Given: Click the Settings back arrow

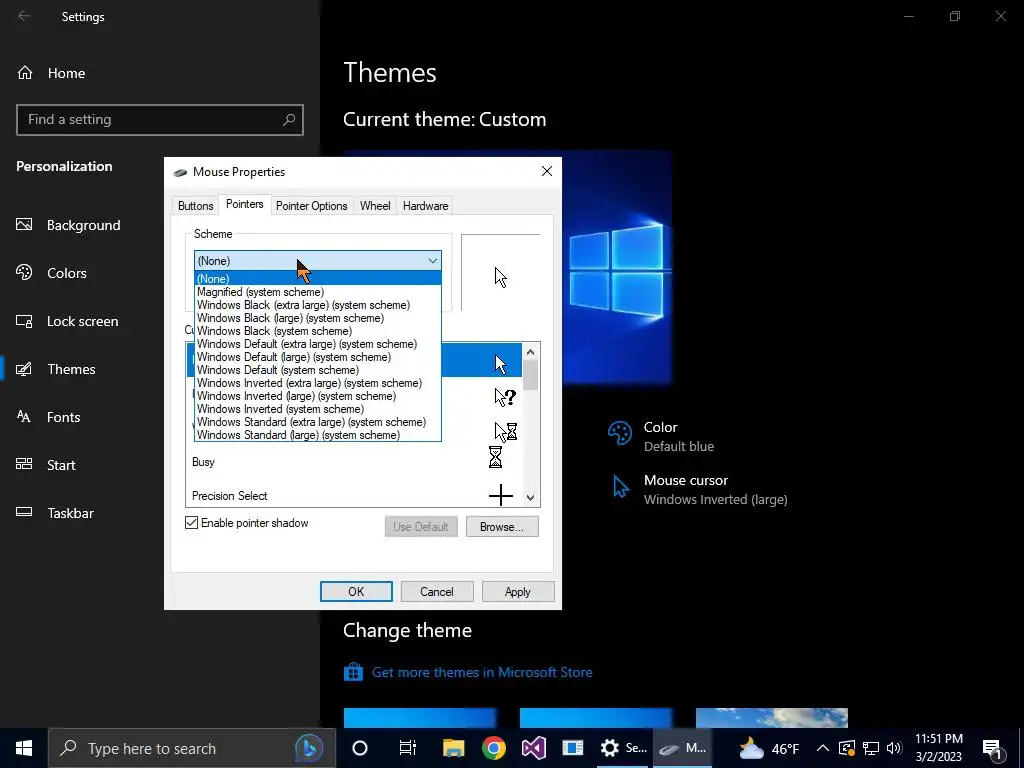Looking at the screenshot, I should click(x=24, y=16).
